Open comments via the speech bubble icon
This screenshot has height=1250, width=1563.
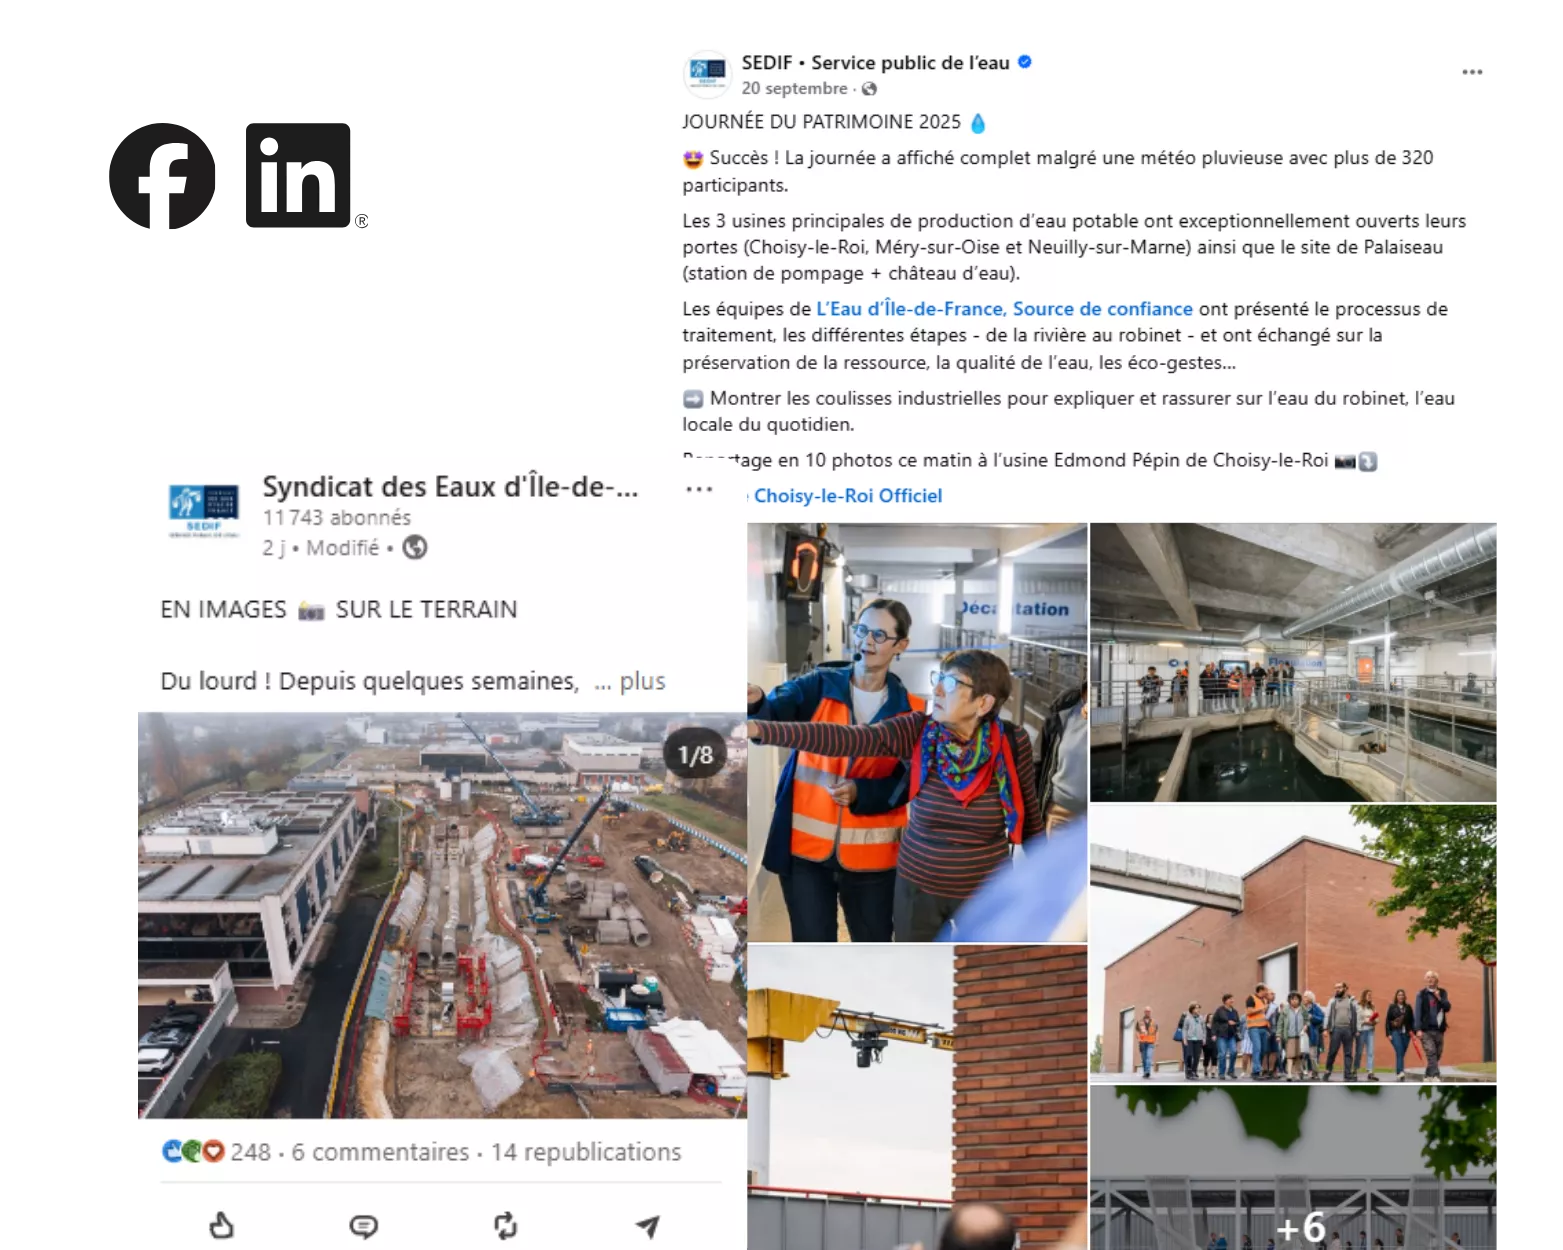364,1226
